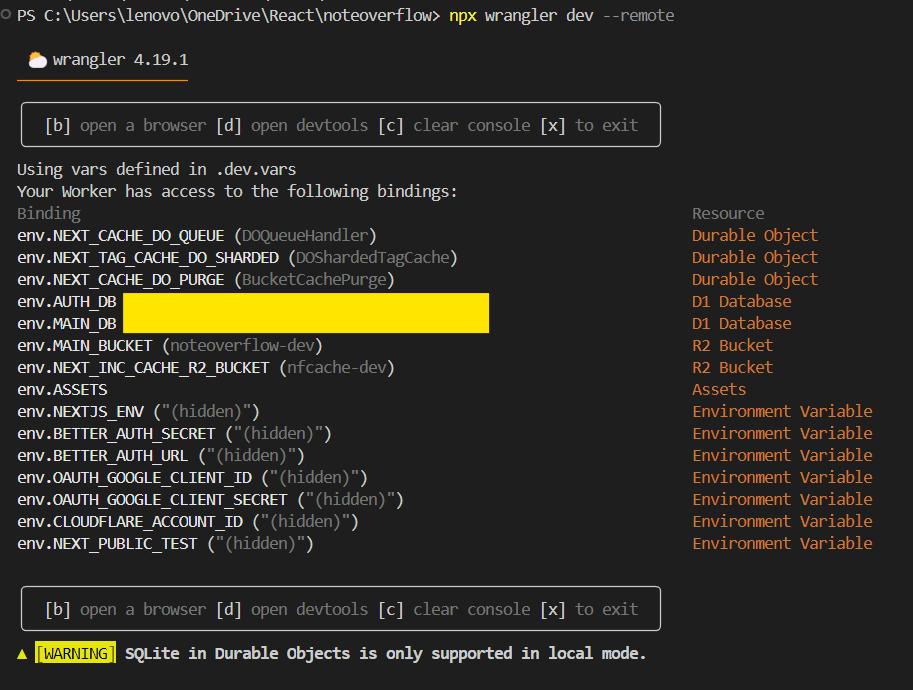This screenshot has height=690, width=913.
Task: Click '[d] open devtools' in top hint box
Action: click(292, 125)
